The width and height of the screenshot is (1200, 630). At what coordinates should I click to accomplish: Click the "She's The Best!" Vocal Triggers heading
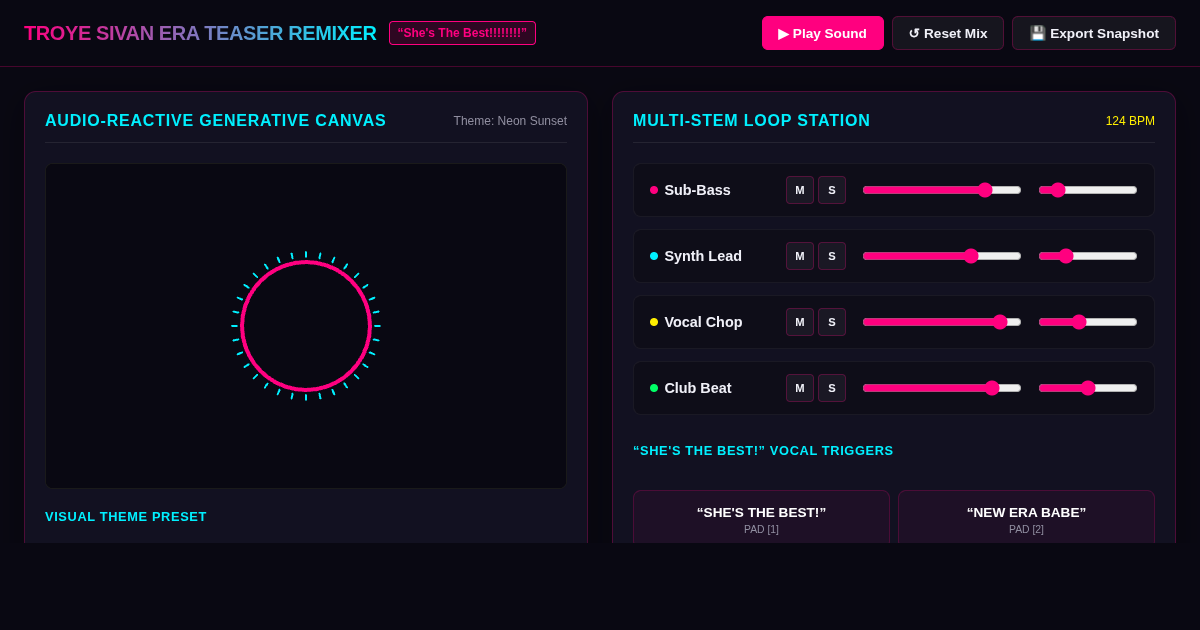(763, 451)
